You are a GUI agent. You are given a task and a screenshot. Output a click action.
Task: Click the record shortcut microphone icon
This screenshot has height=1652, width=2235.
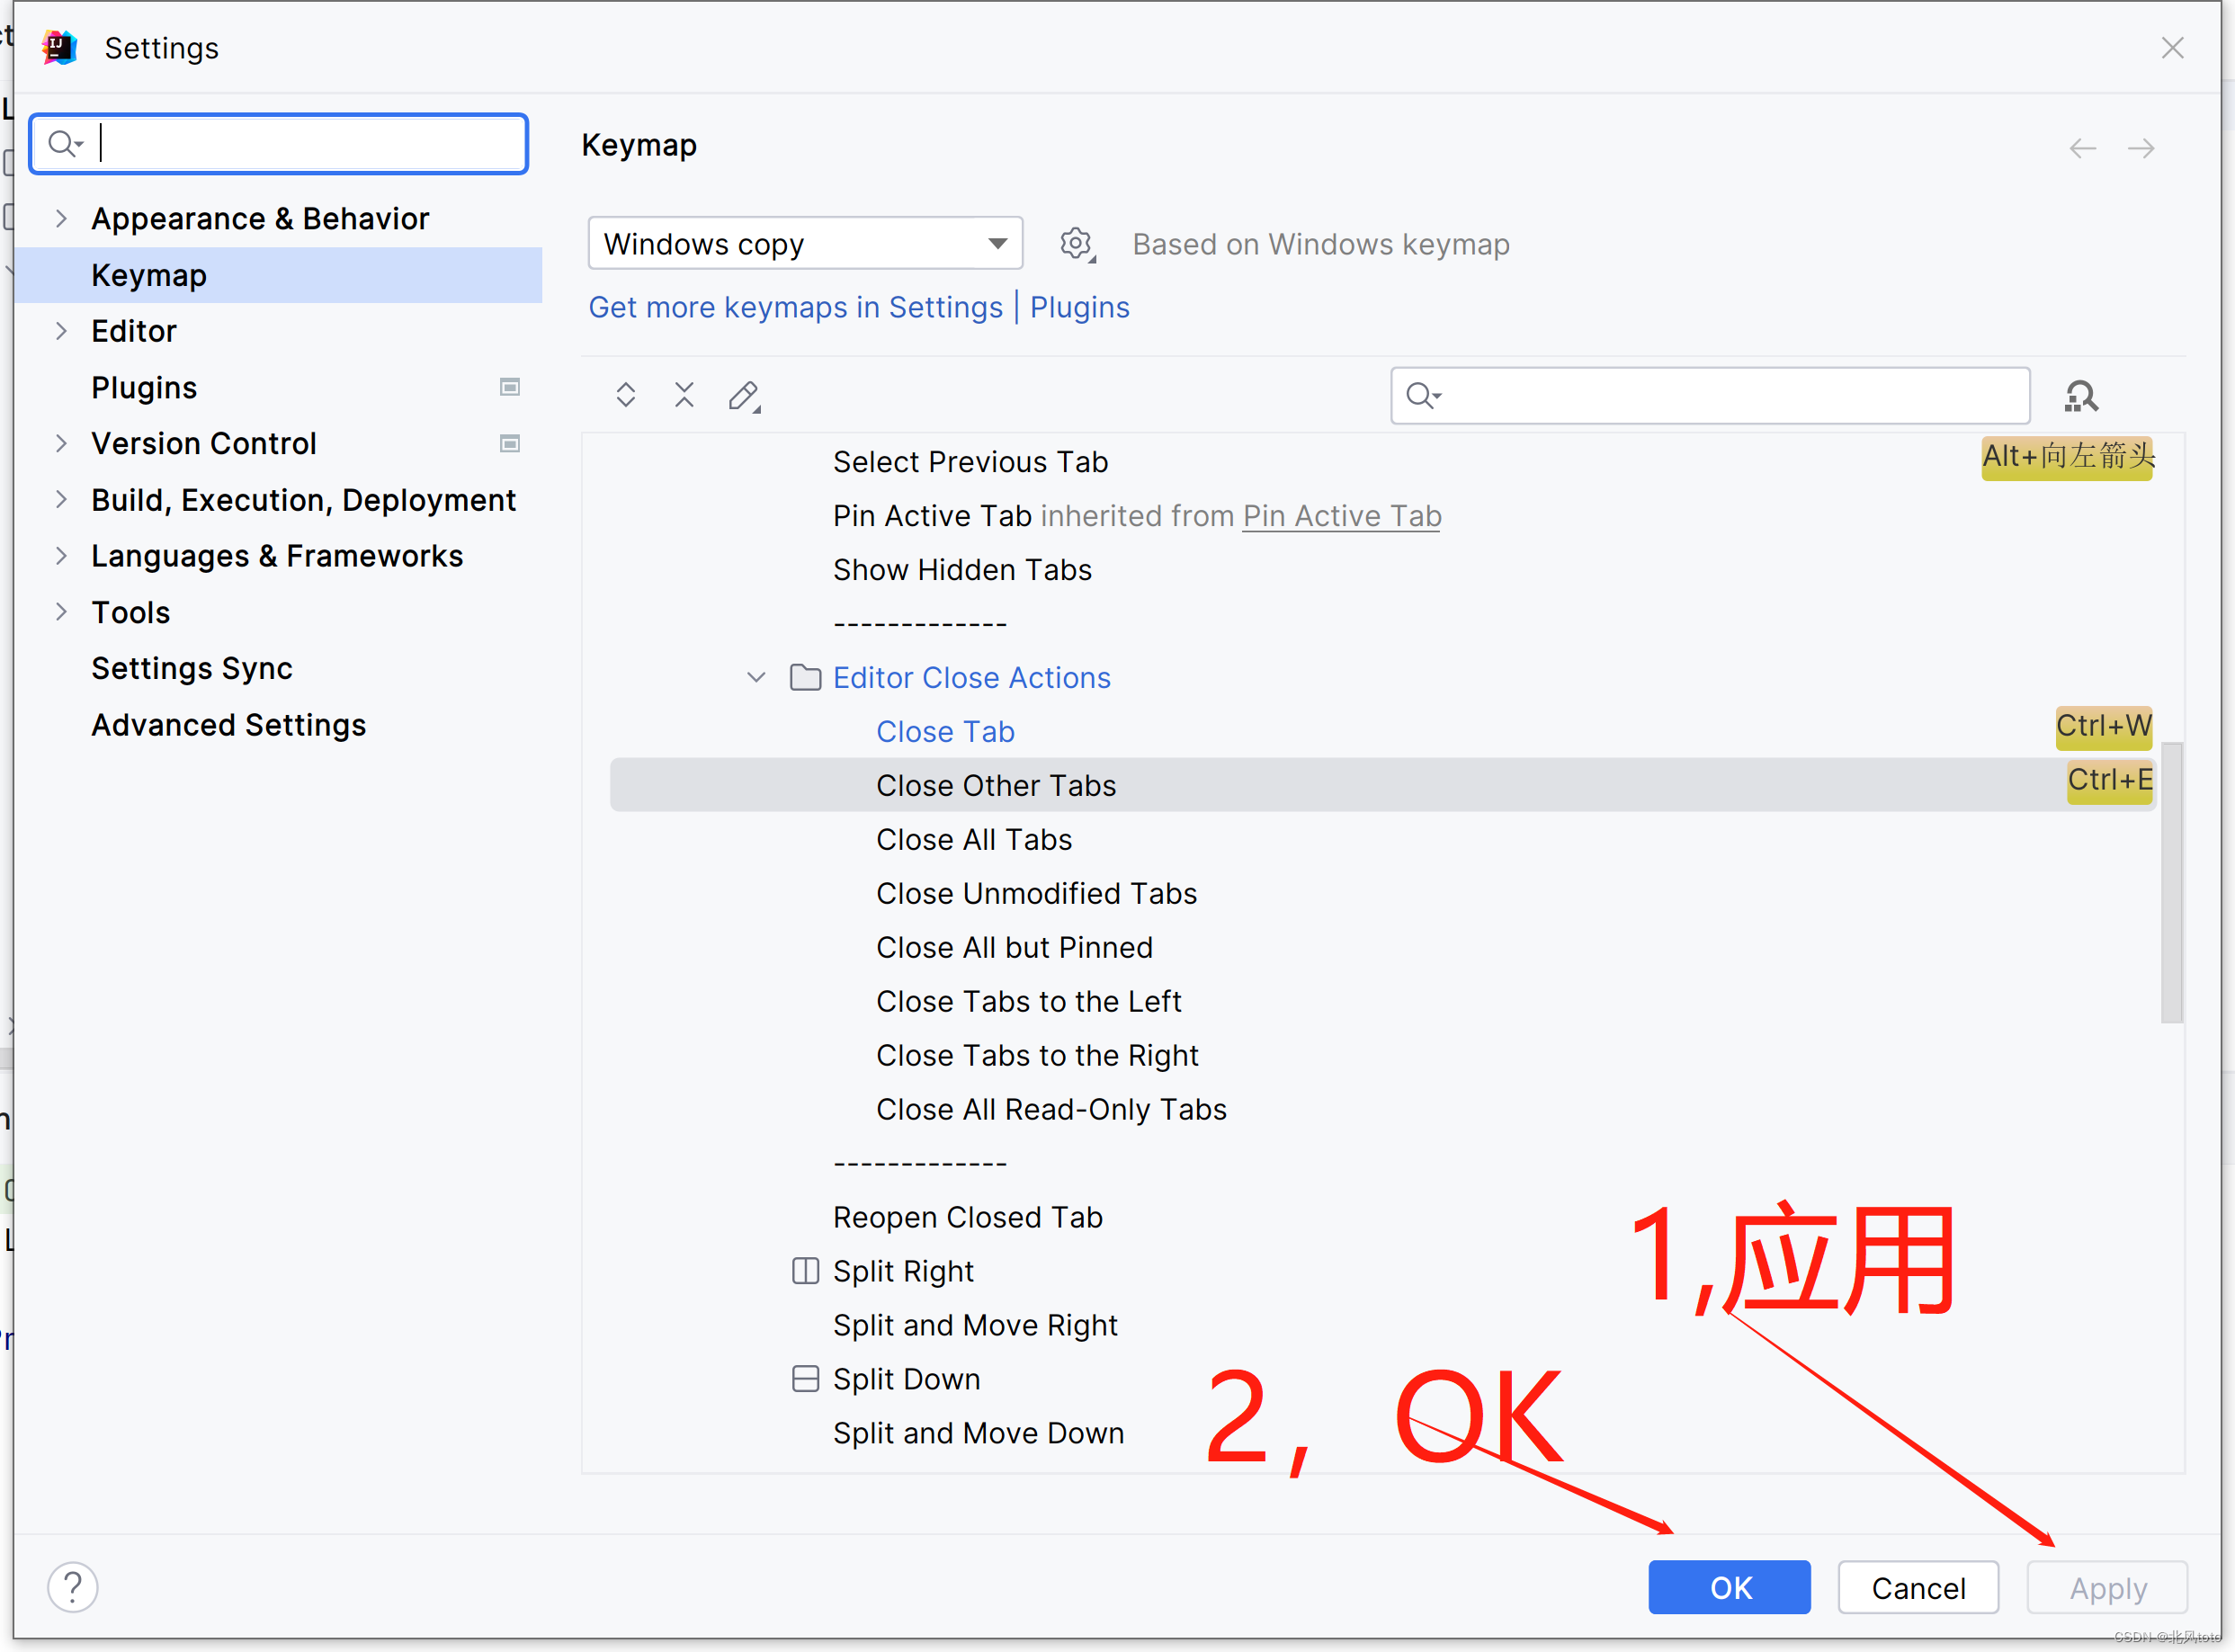pos(2082,396)
